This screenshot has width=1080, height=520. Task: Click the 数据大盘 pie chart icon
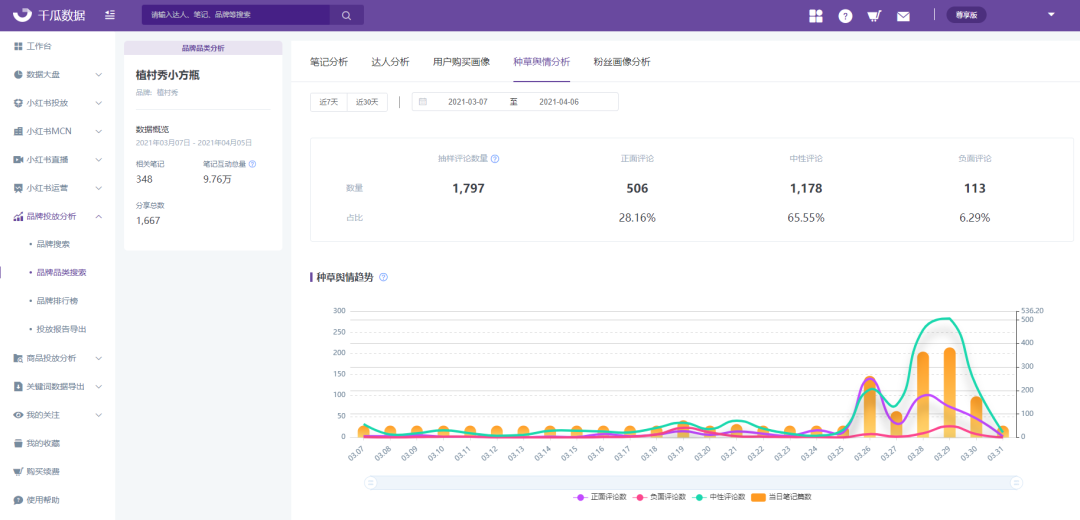(x=19, y=74)
